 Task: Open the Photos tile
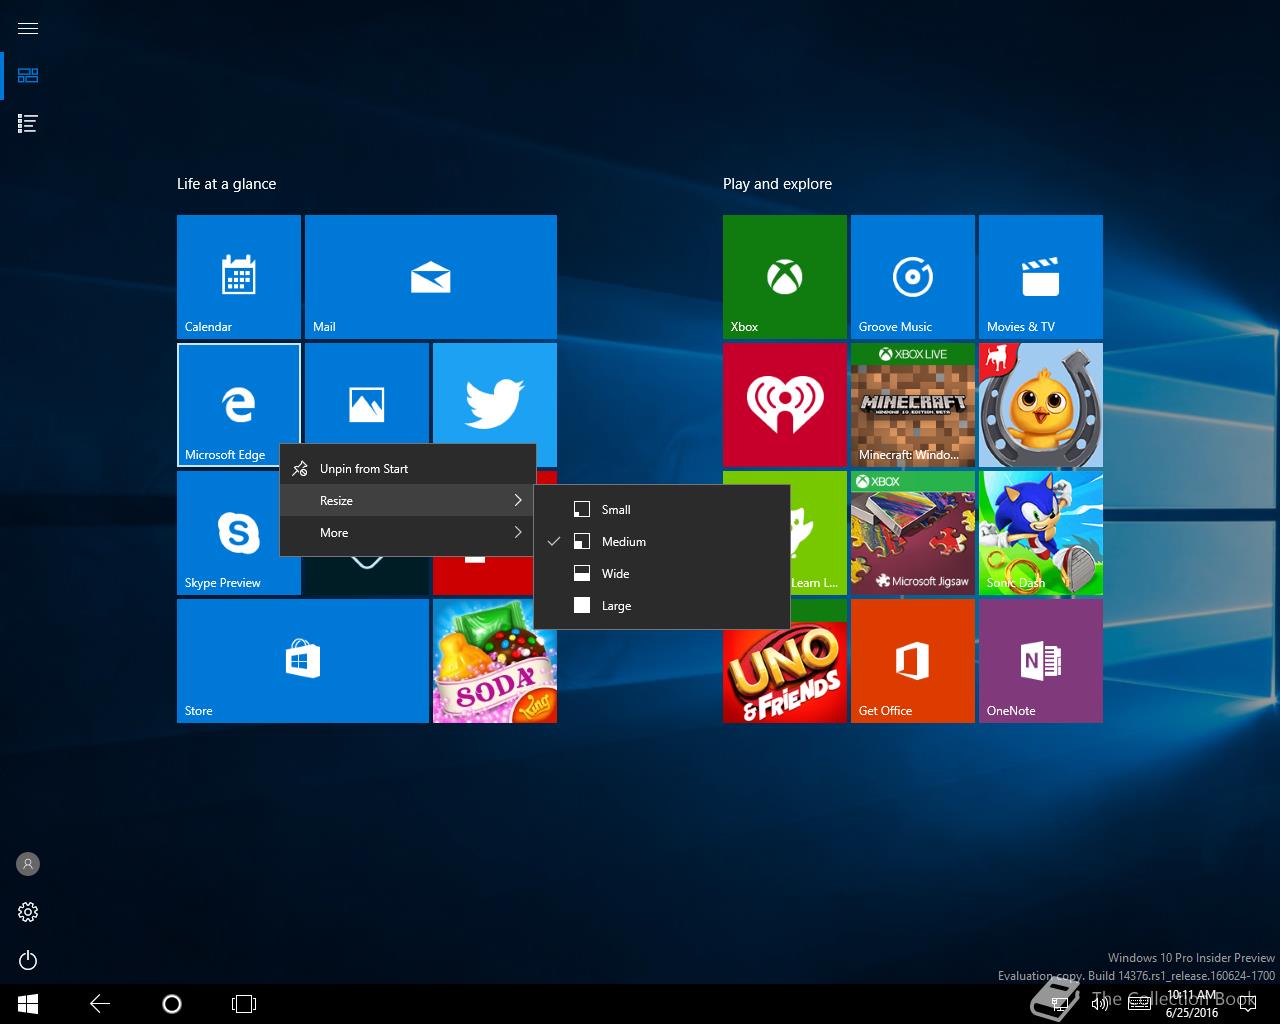coord(367,394)
